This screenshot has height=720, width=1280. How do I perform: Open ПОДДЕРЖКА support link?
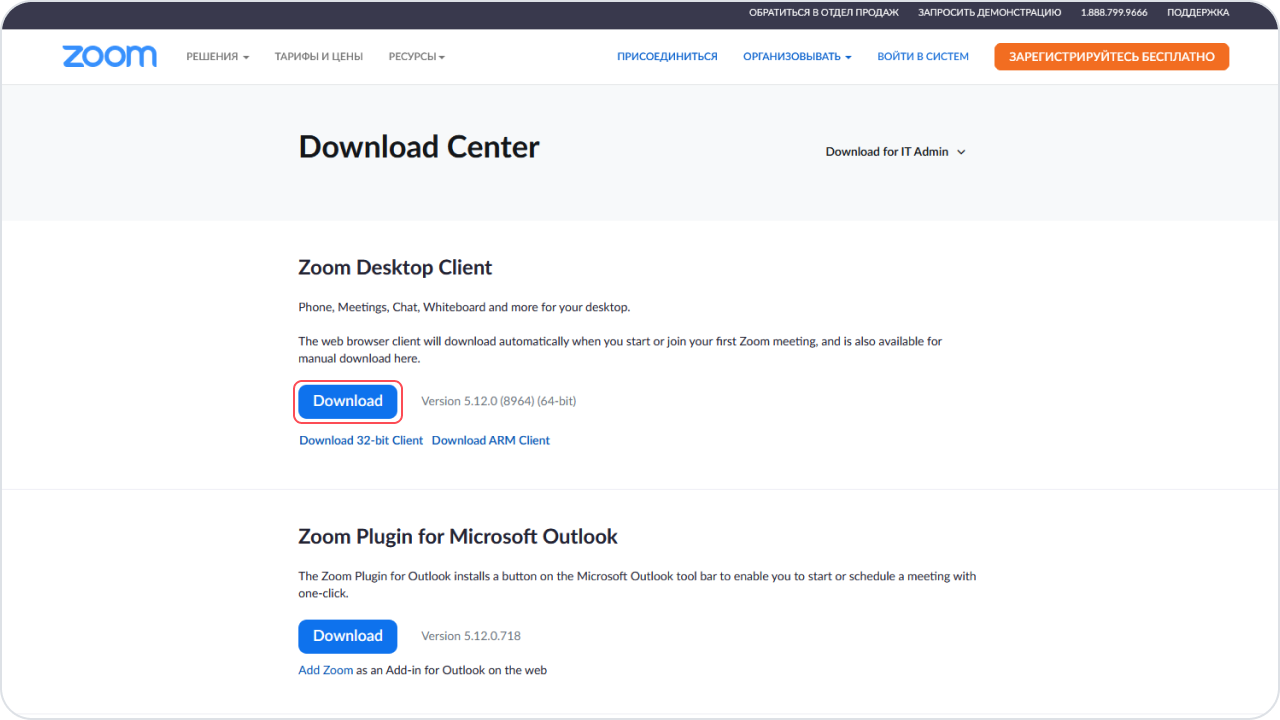[x=1198, y=13]
